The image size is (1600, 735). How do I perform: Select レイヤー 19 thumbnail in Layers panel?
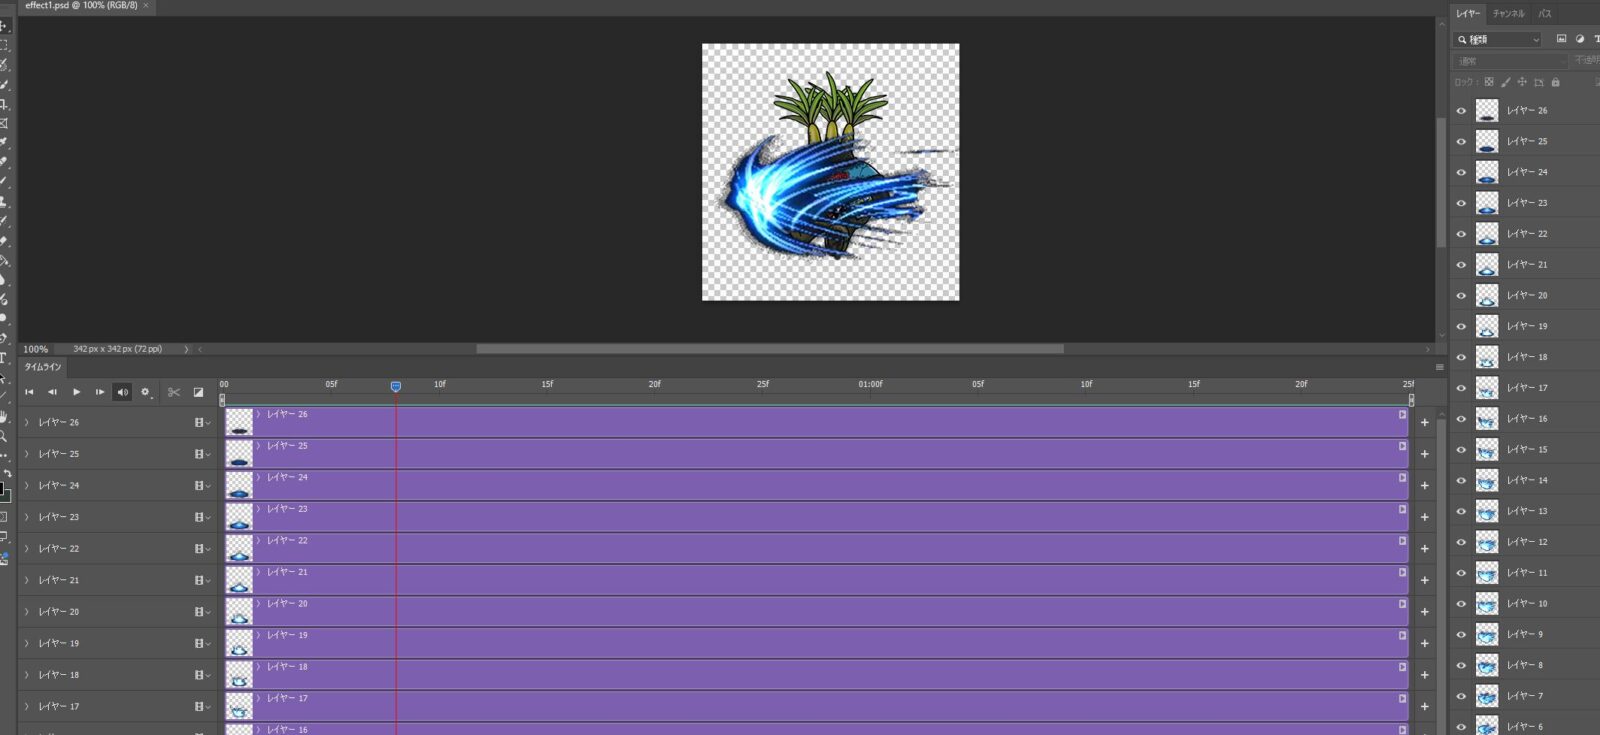[1487, 326]
